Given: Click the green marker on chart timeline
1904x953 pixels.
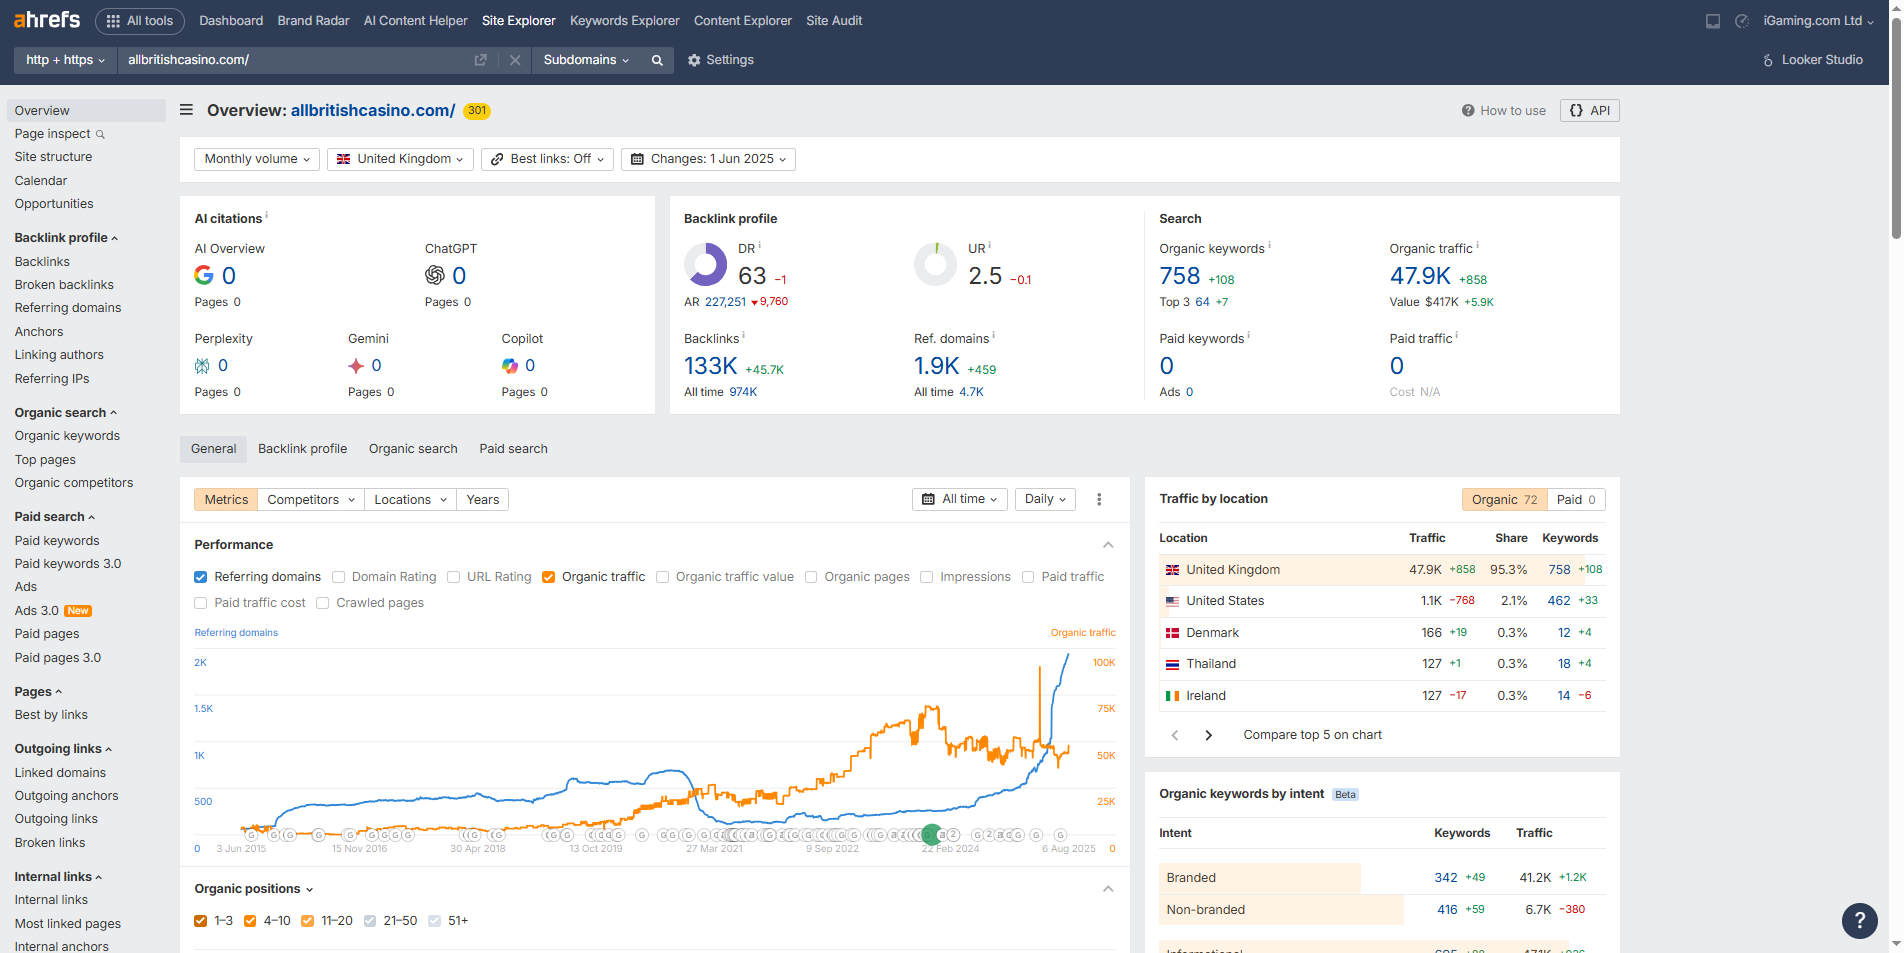Looking at the screenshot, I should [x=931, y=834].
